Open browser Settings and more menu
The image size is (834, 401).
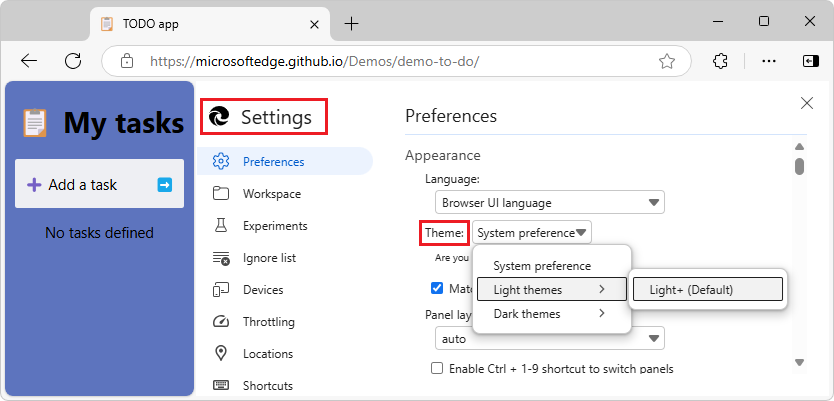[x=769, y=61]
